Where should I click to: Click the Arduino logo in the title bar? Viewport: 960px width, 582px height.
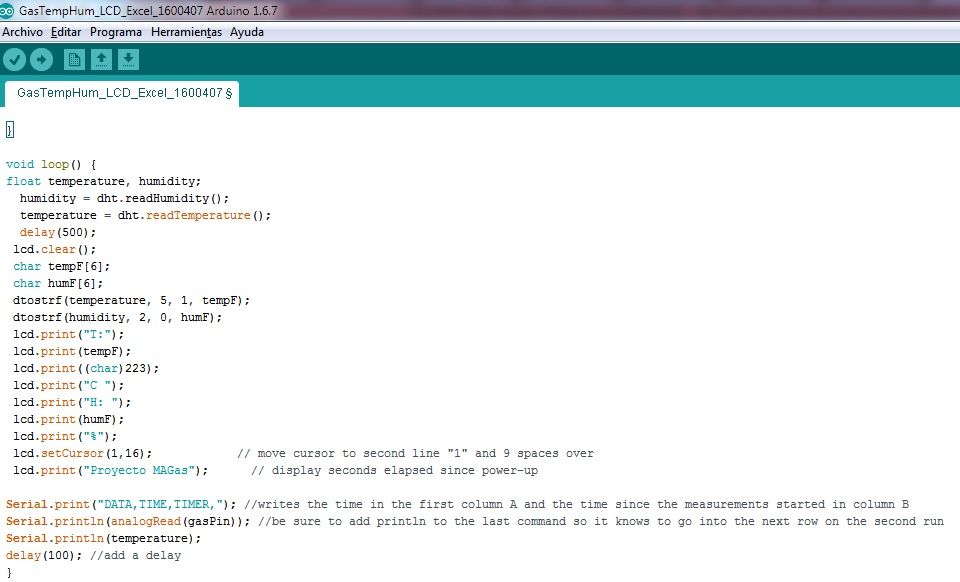tap(10, 10)
